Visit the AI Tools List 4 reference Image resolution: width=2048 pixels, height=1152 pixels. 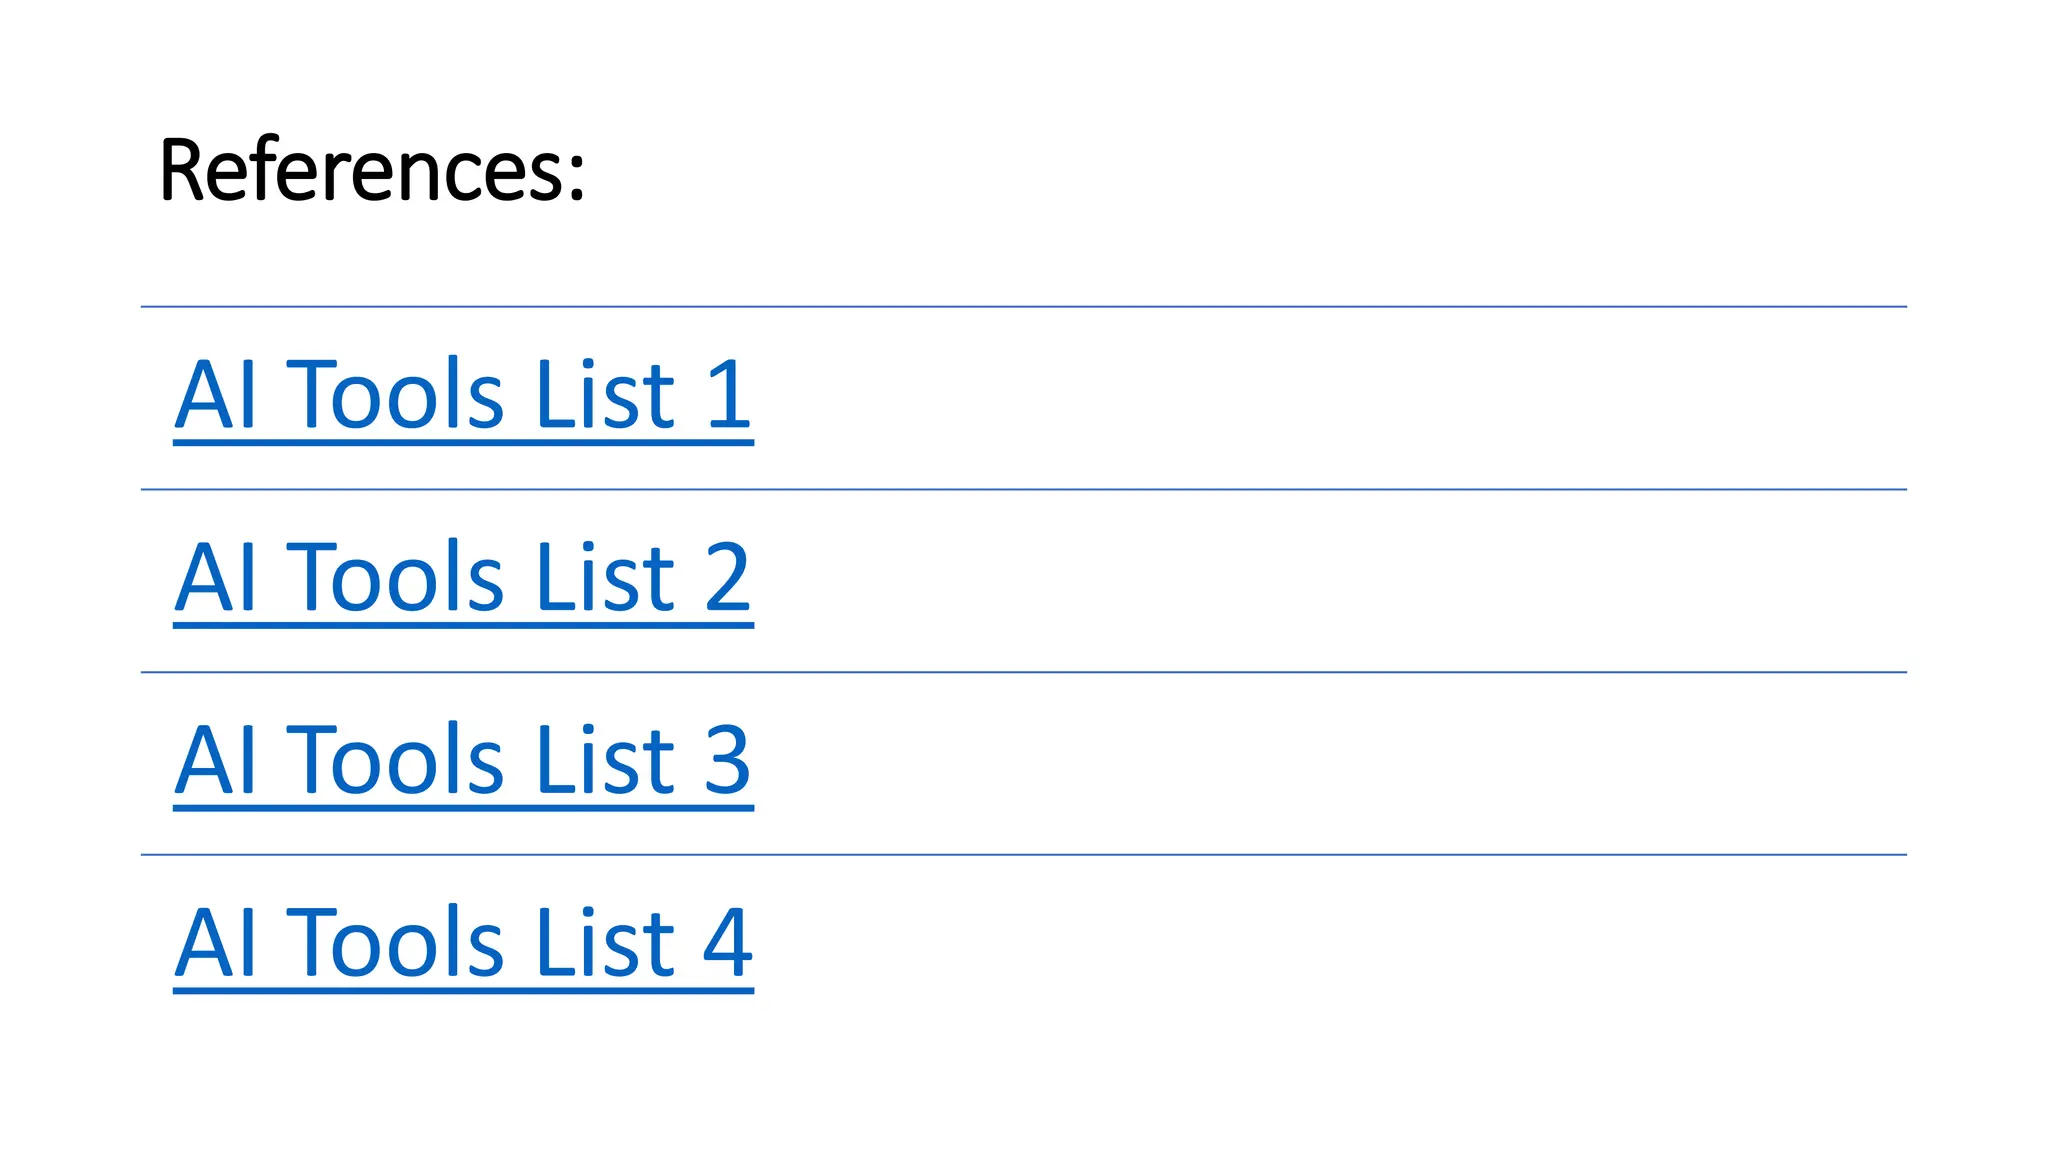click(x=463, y=945)
